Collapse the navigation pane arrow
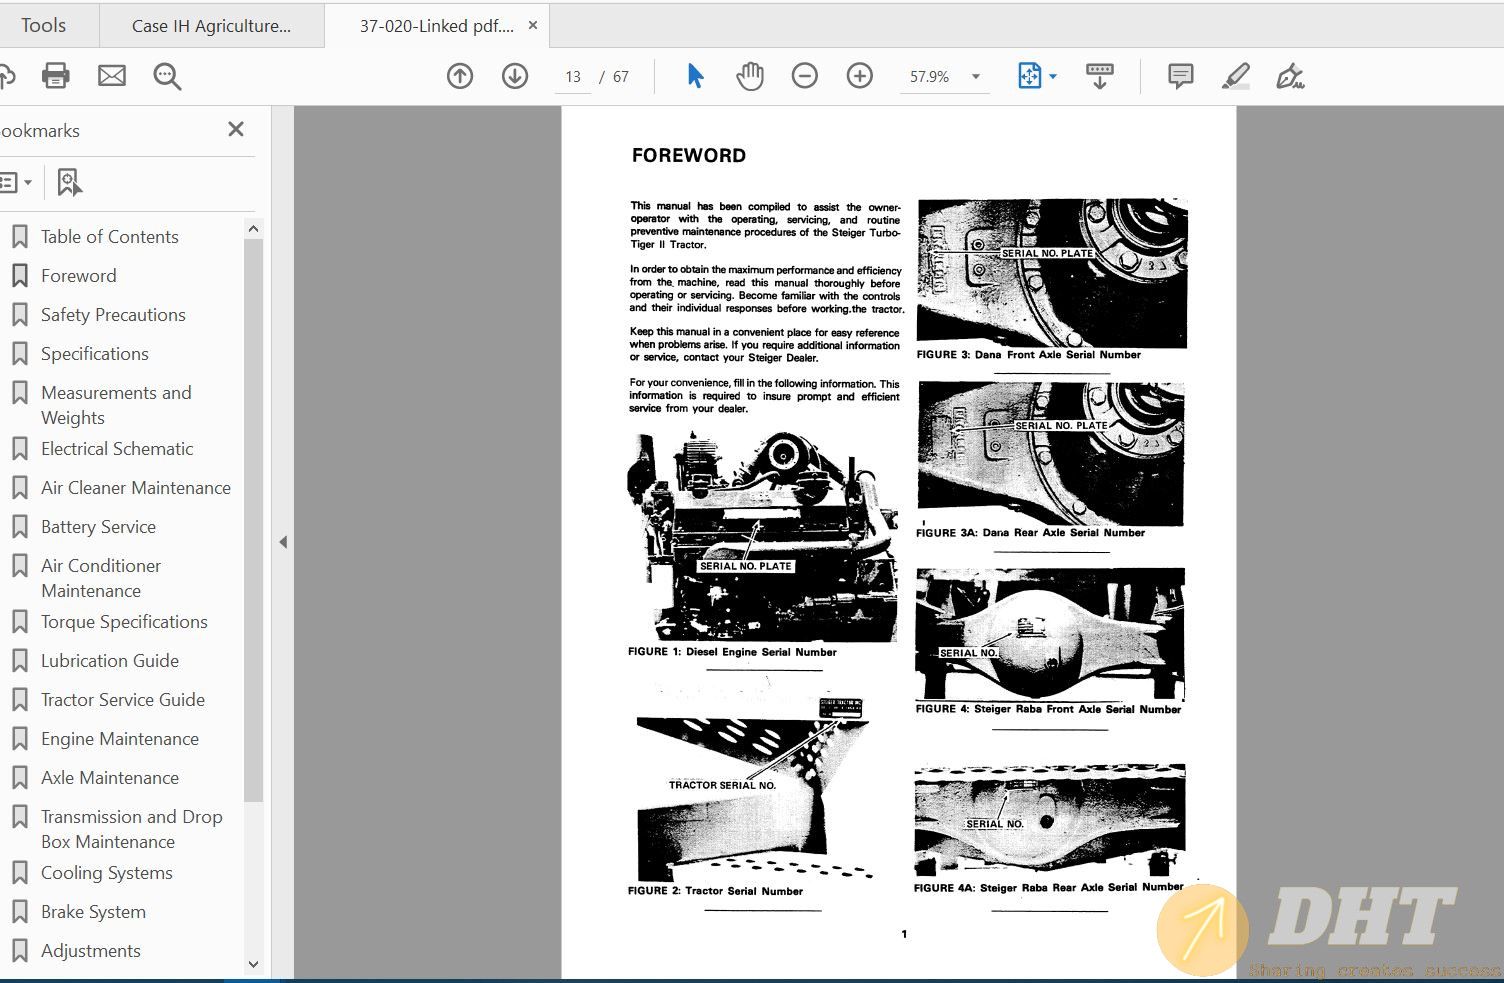 click(283, 542)
